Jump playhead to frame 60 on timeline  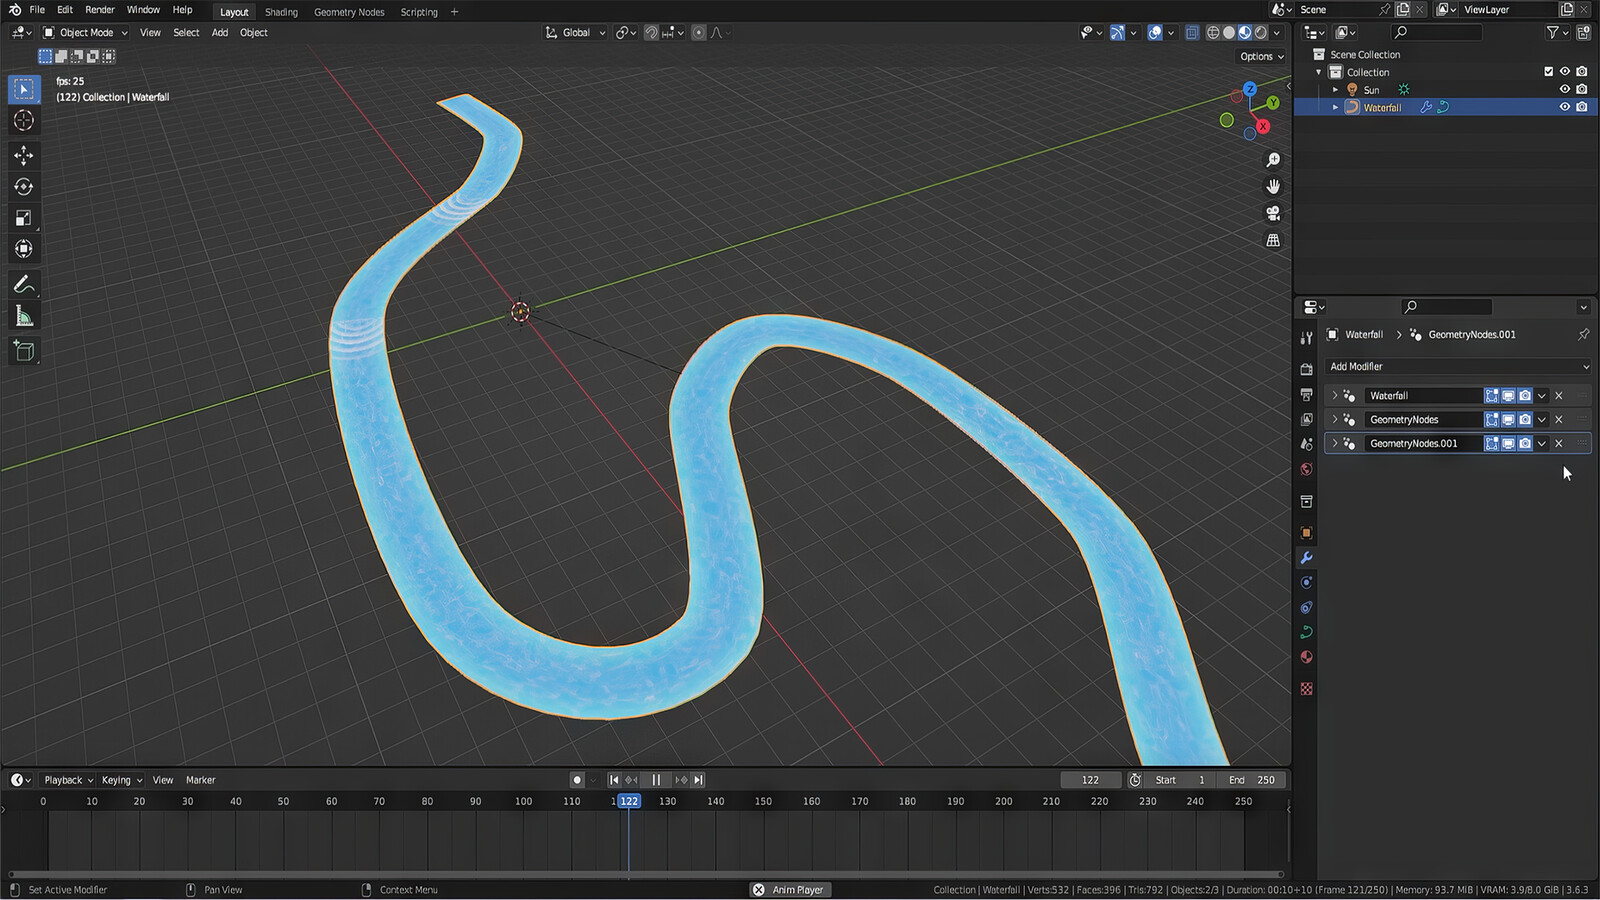pyautogui.click(x=331, y=830)
